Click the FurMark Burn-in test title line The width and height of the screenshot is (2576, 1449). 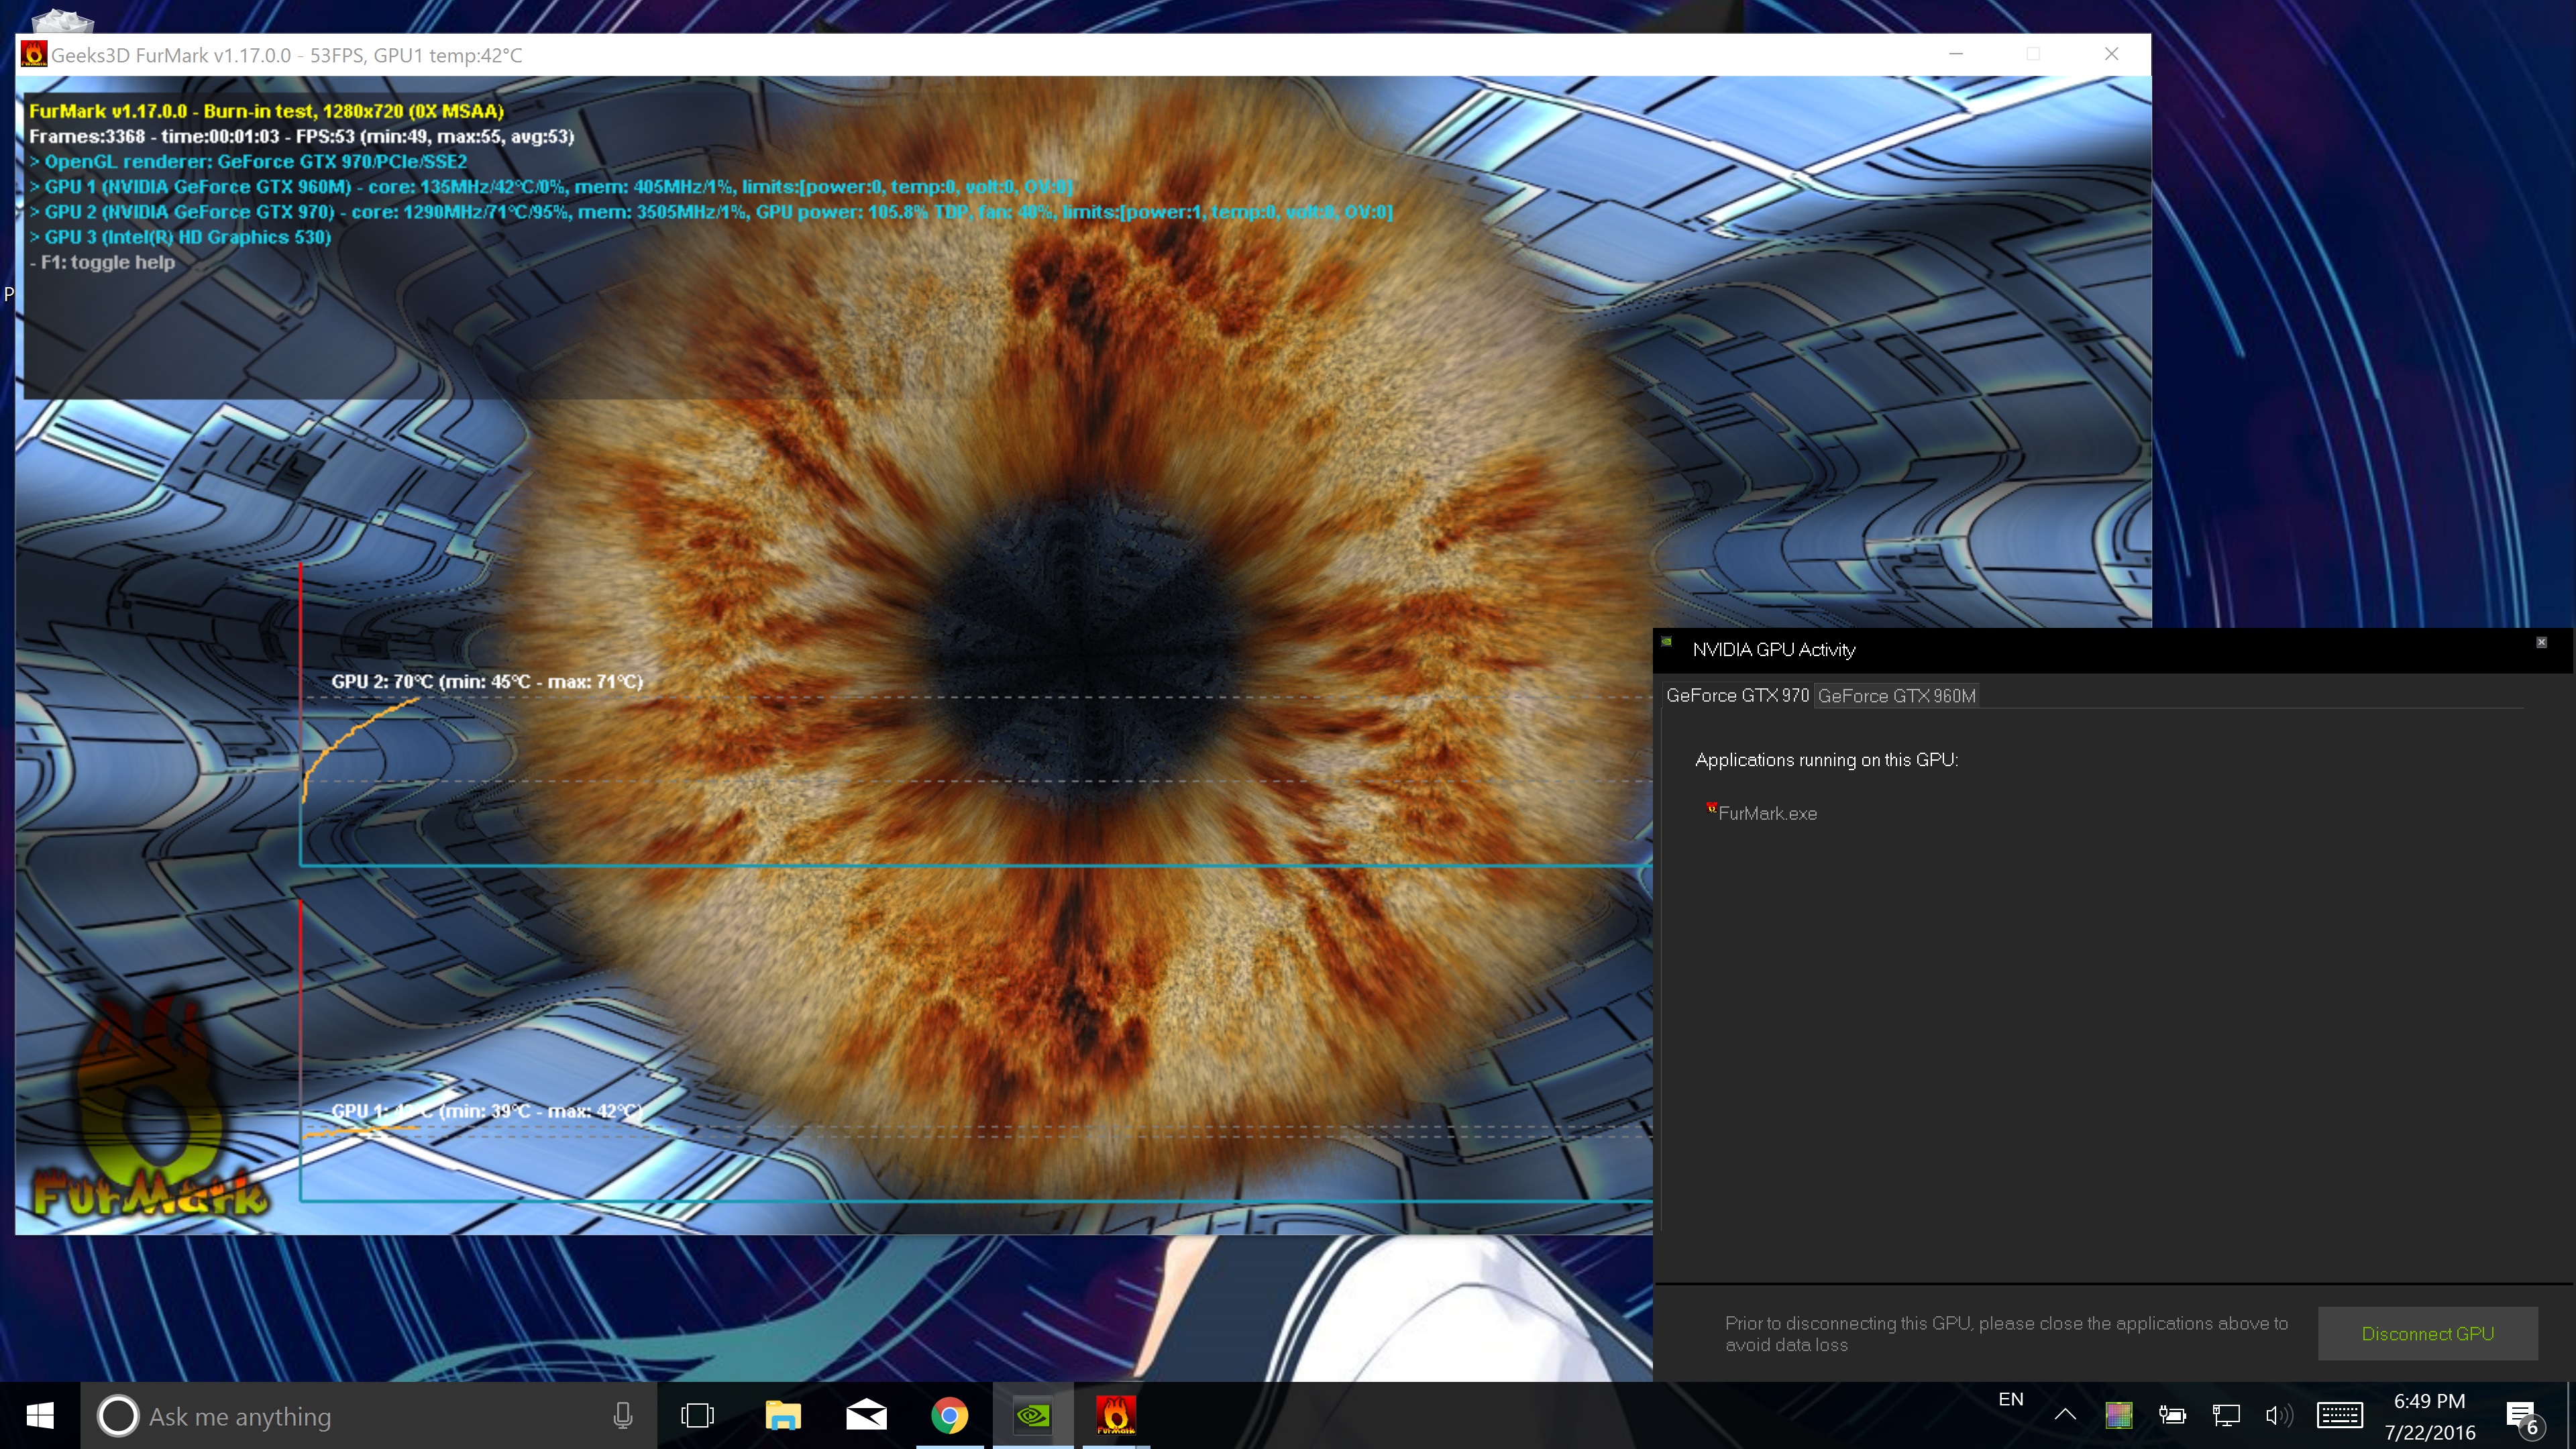click(266, 111)
